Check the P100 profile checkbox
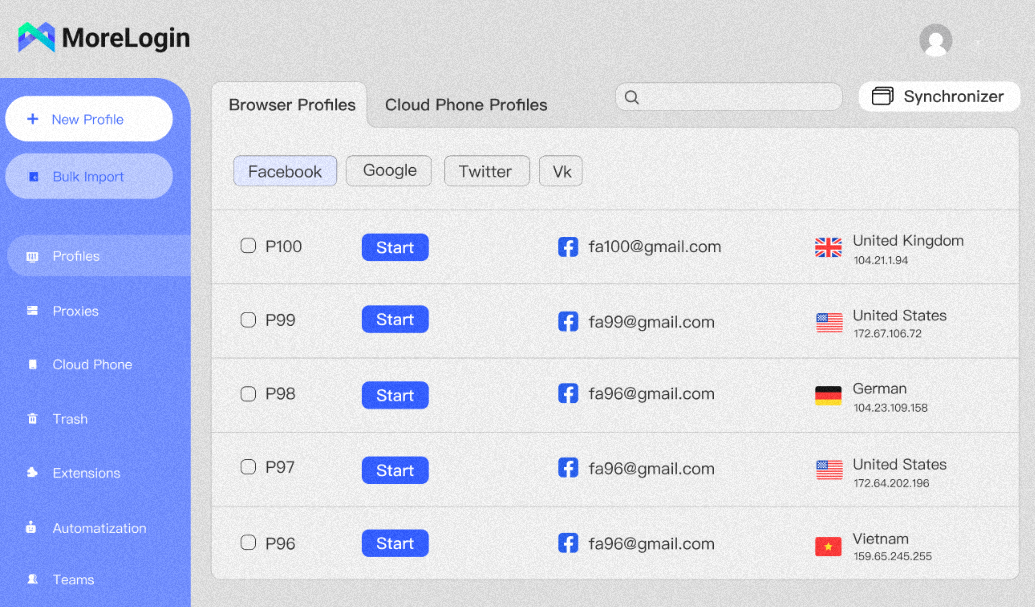This screenshot has height=607, width=1035. pyautogui.click(x=248, y=246)
